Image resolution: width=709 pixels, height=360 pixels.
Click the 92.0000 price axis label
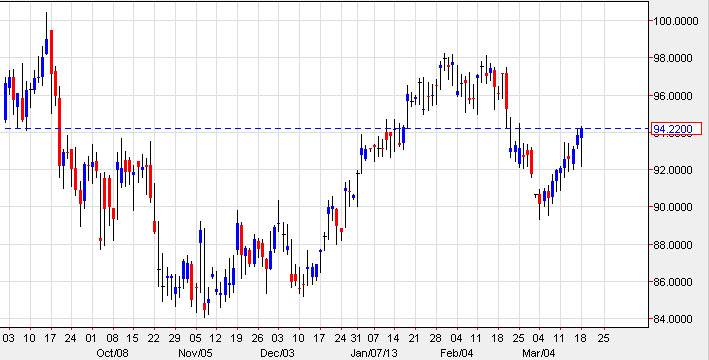(x=672, y=170)
